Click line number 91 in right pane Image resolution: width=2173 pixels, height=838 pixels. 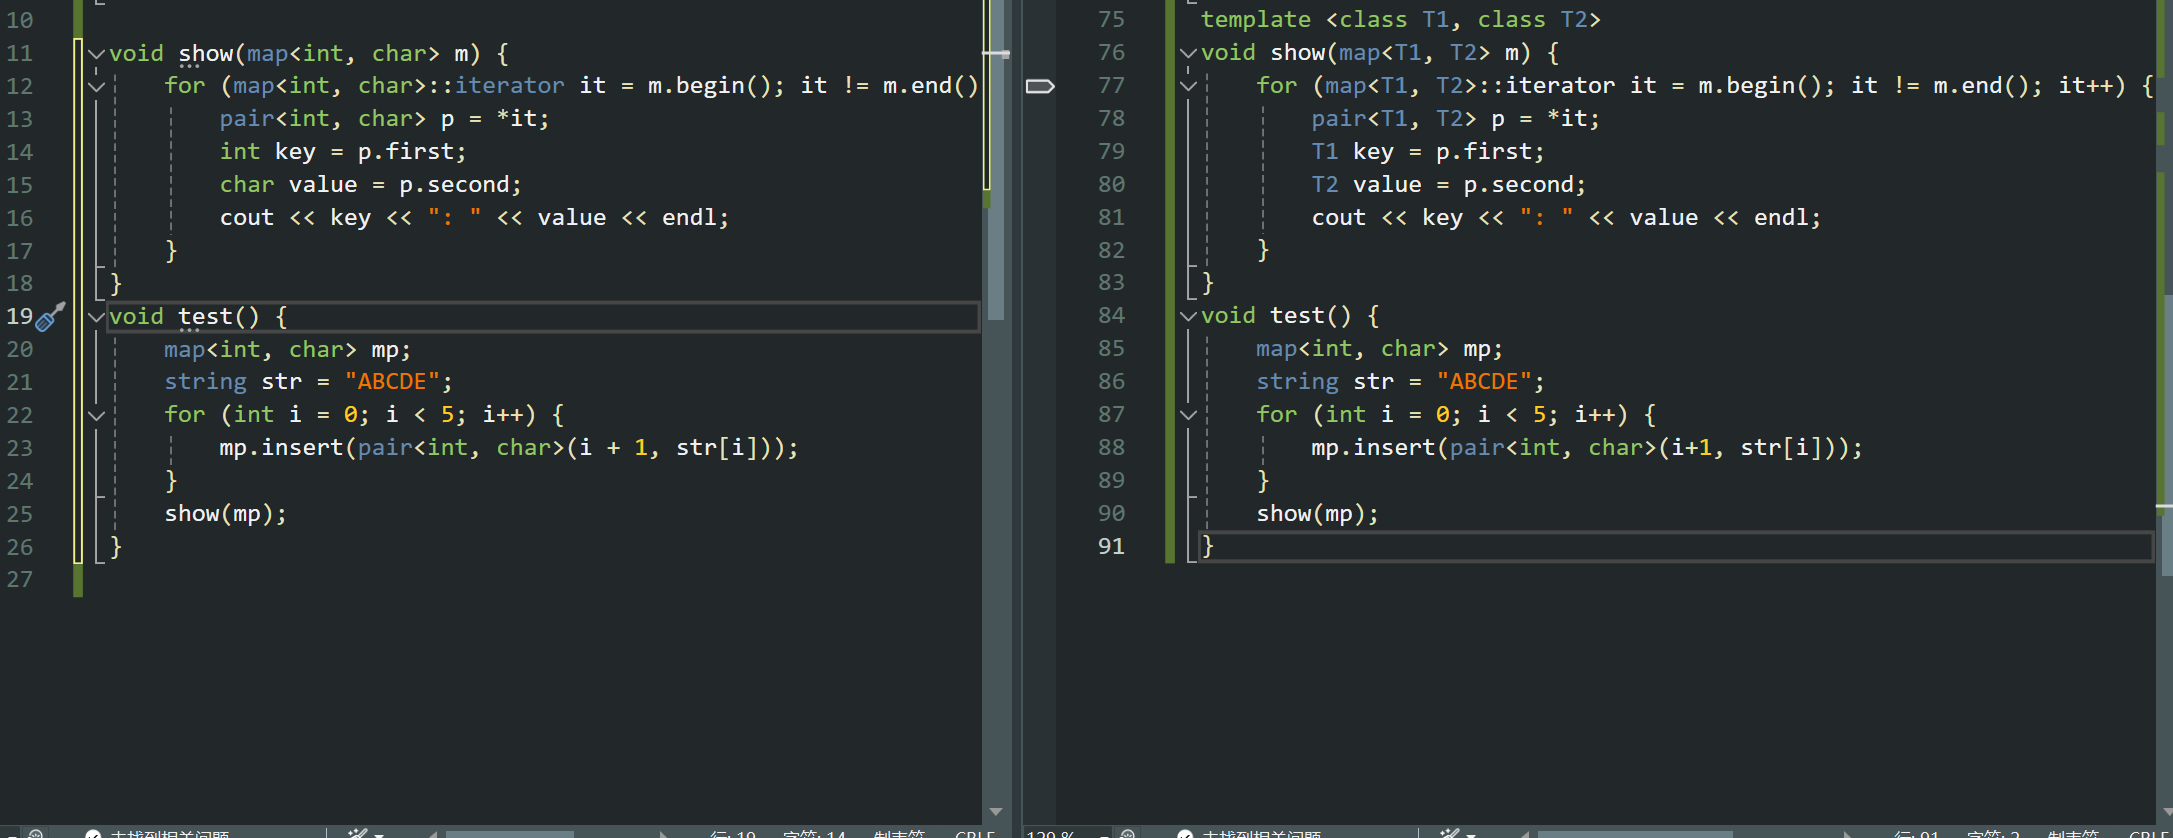coord(1111,547)
